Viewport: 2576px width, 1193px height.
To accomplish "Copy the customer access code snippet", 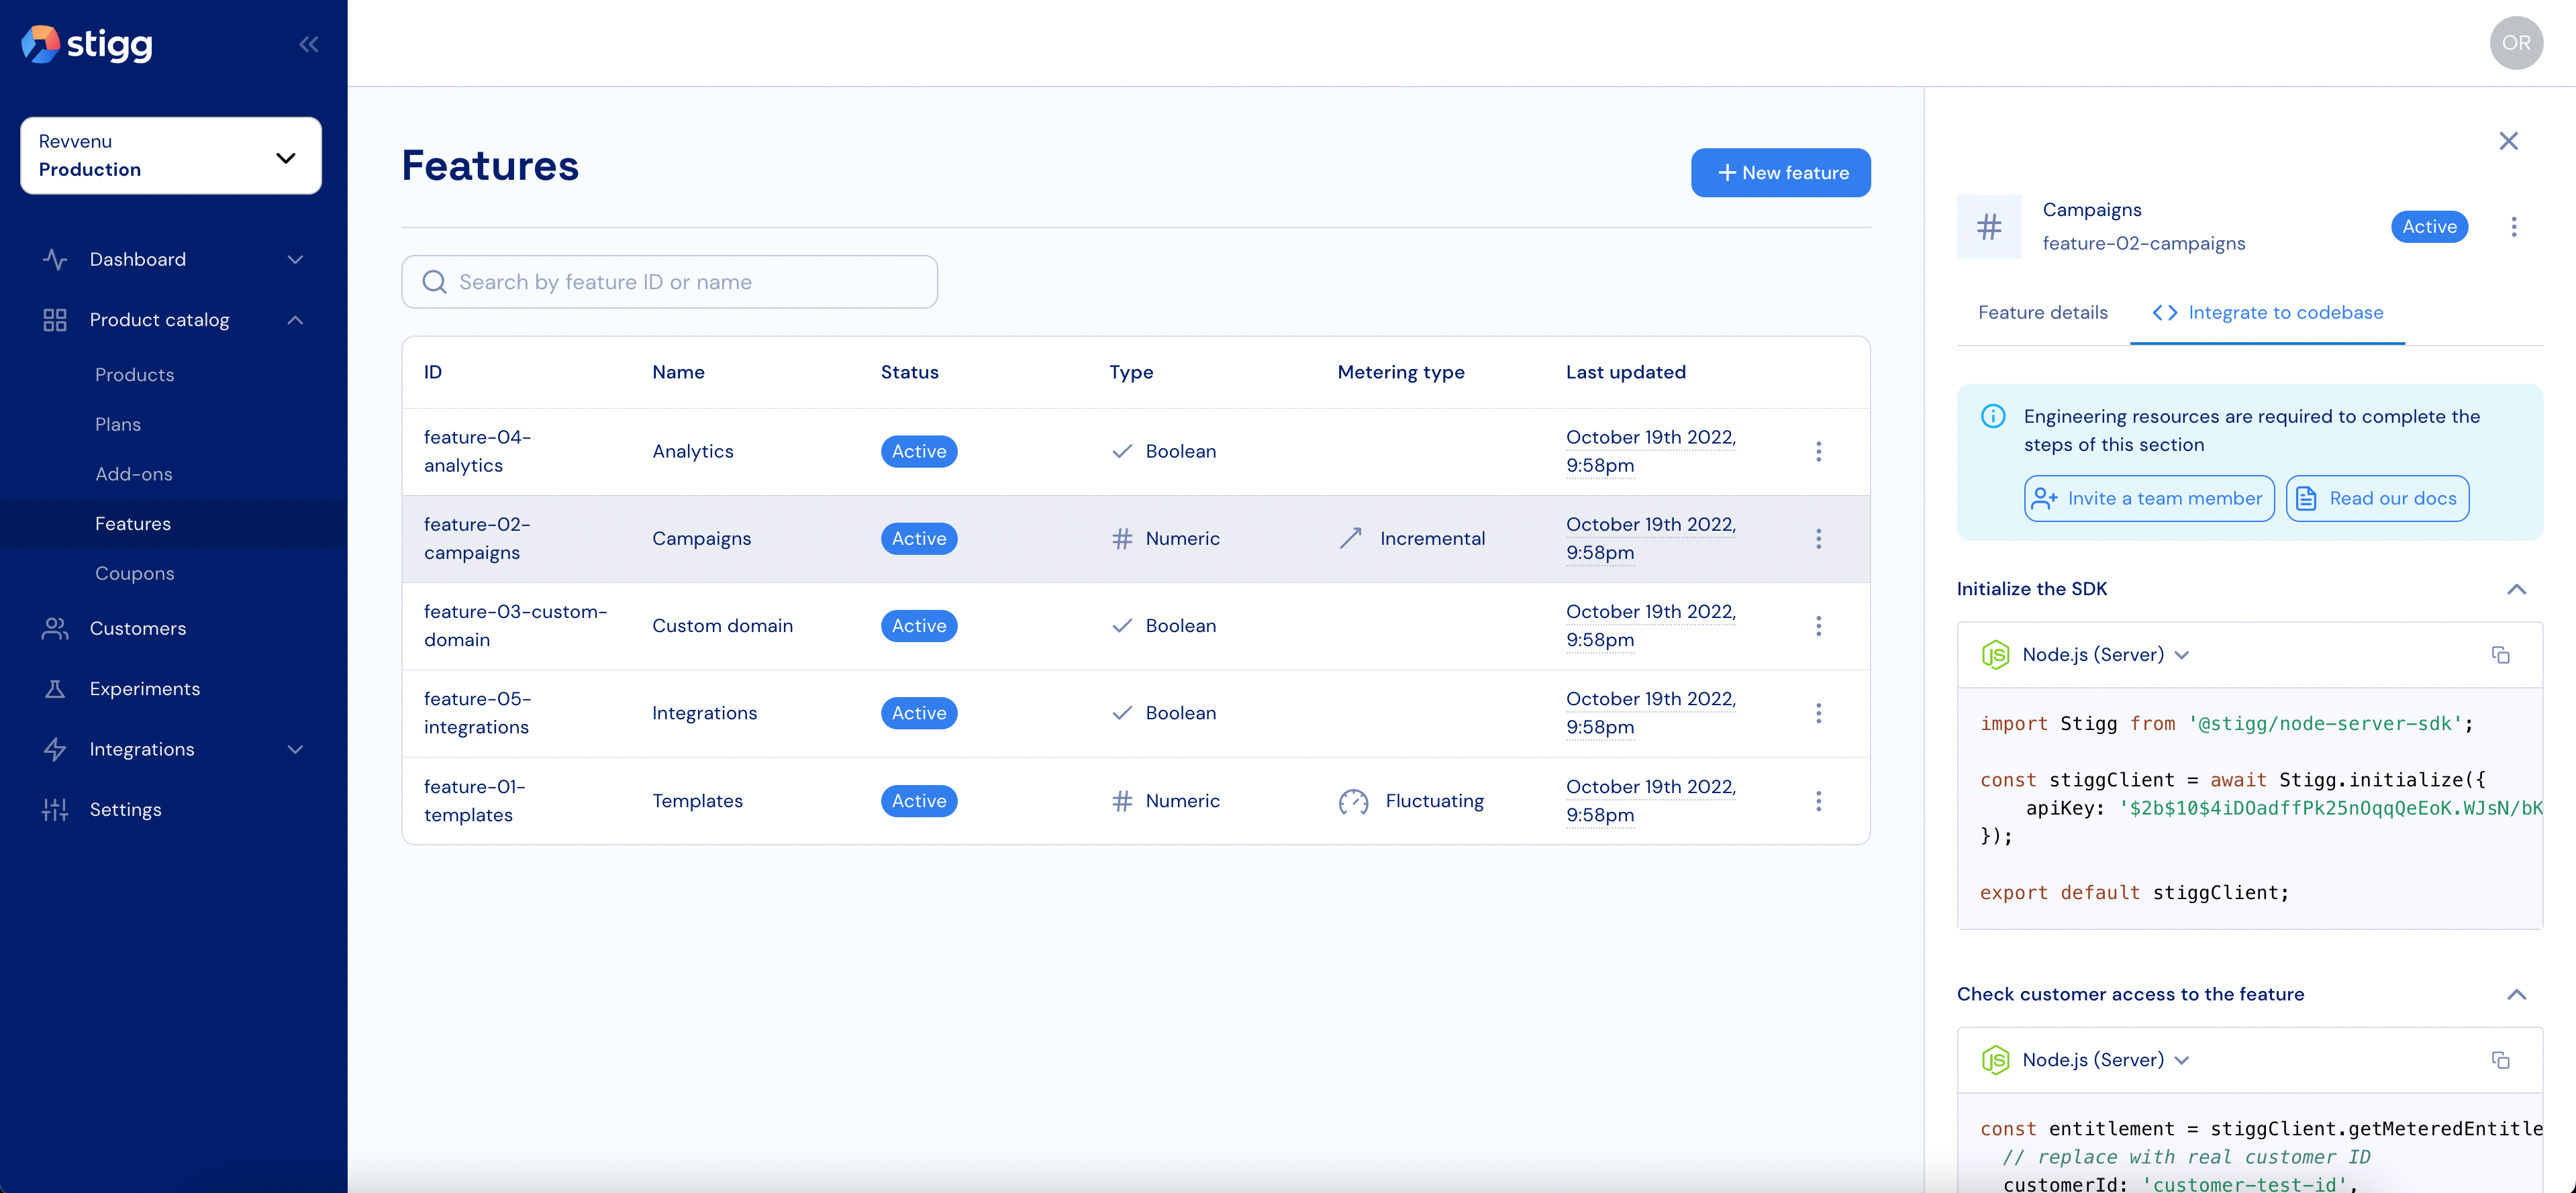I will [2500, 1060].
